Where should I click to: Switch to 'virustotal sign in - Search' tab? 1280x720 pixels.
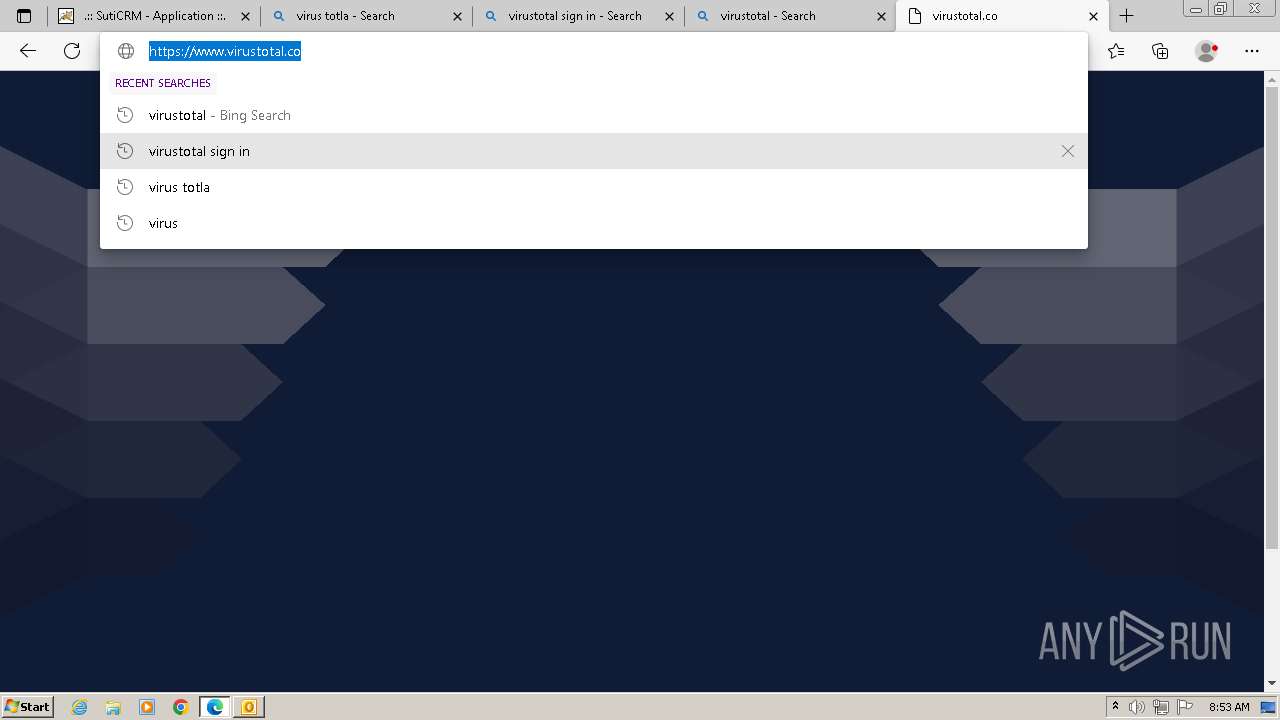[x=578, y=16]
